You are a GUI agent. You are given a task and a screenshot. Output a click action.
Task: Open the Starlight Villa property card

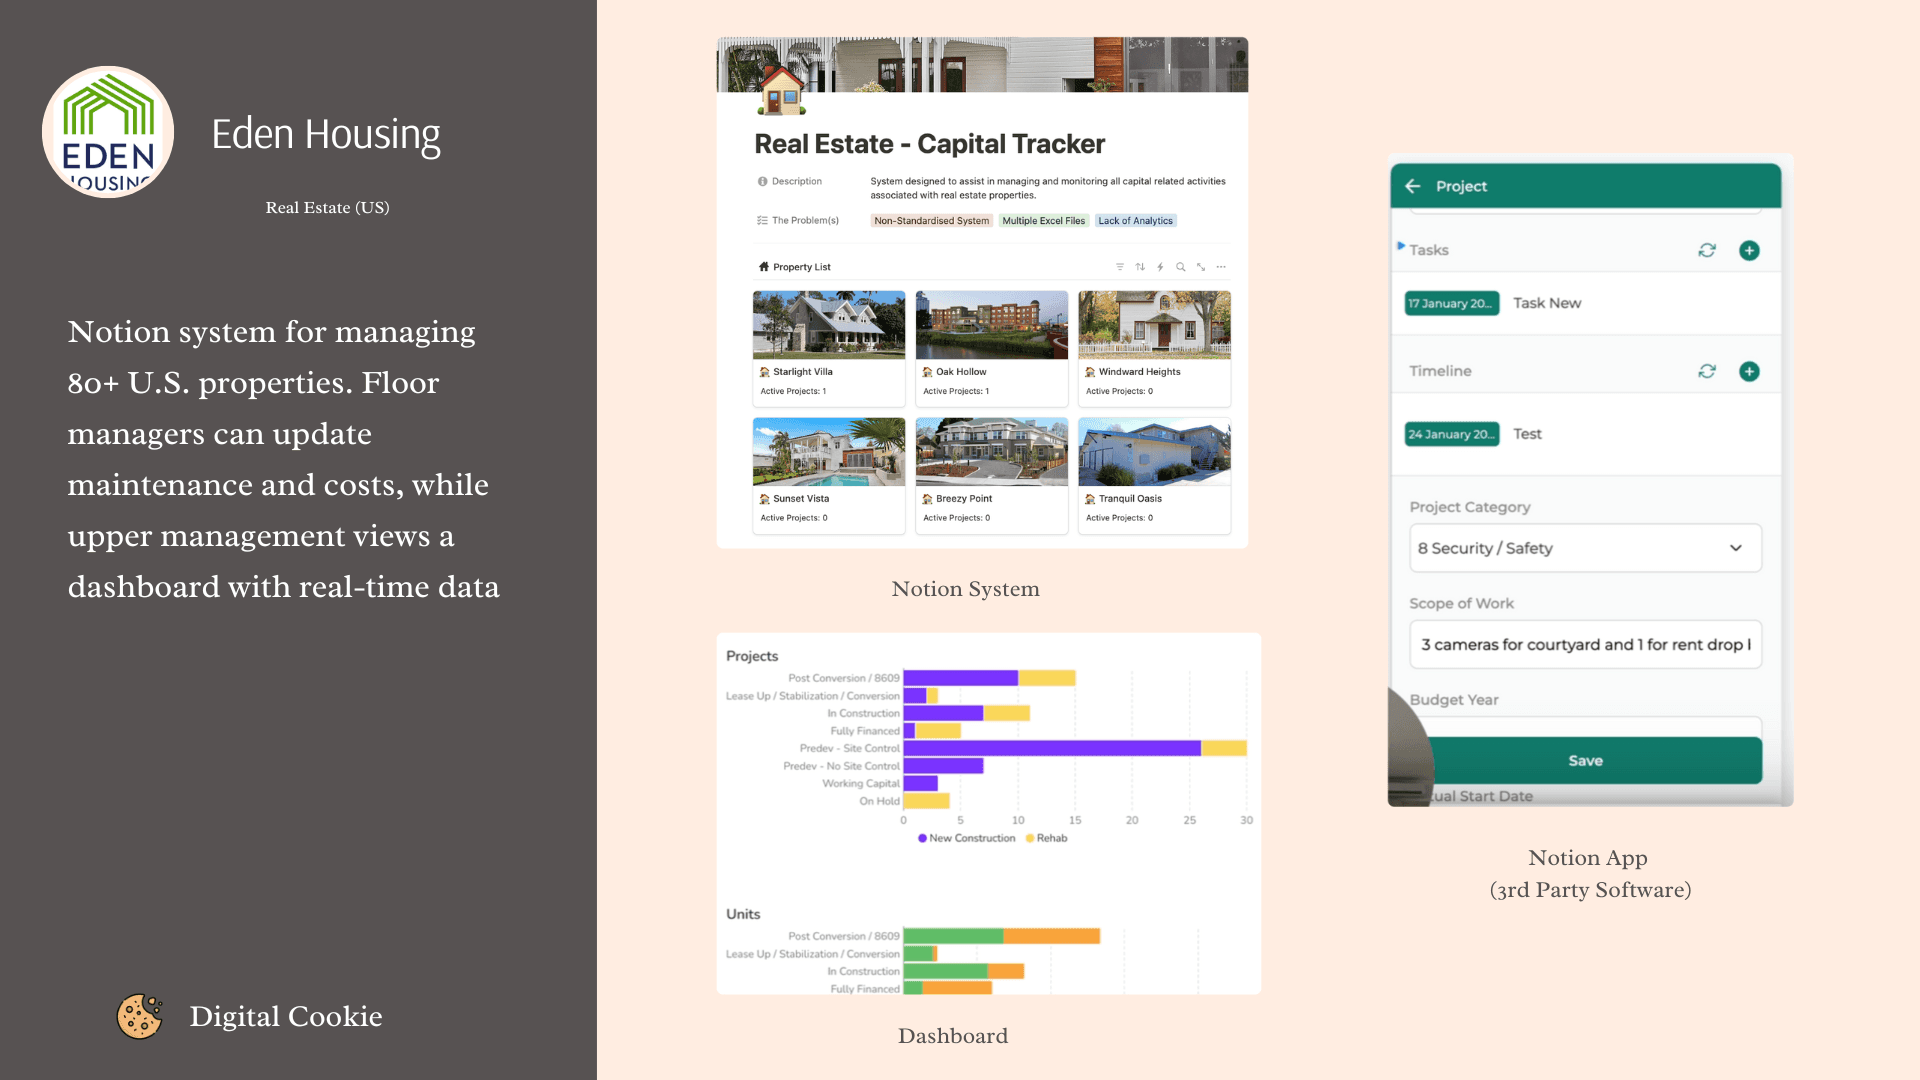pyautogui.click(x=828, y=348)
